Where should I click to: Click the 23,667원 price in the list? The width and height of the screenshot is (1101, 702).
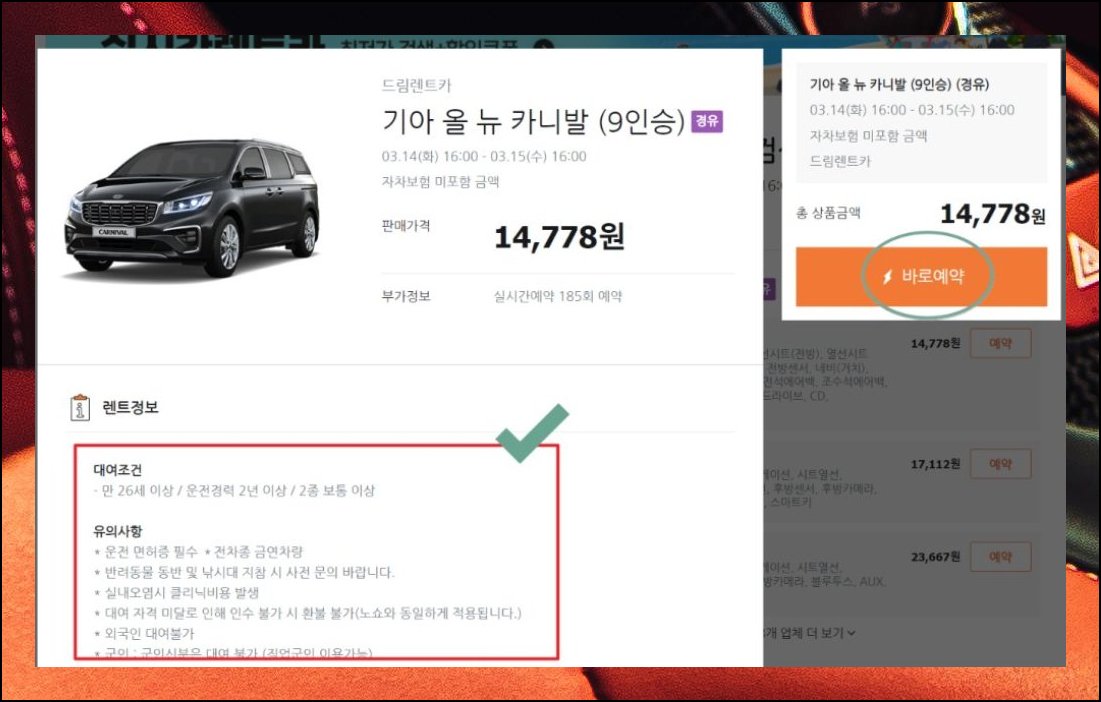[935, 557]
